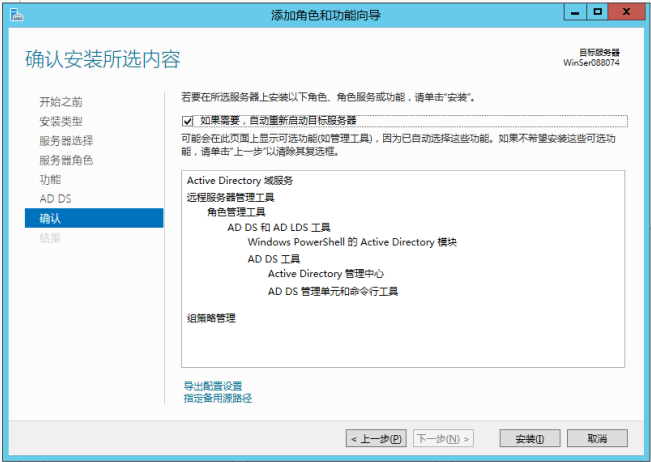Select AD DS 和 AD LDS 工具 entry

(x=279, y=227)
